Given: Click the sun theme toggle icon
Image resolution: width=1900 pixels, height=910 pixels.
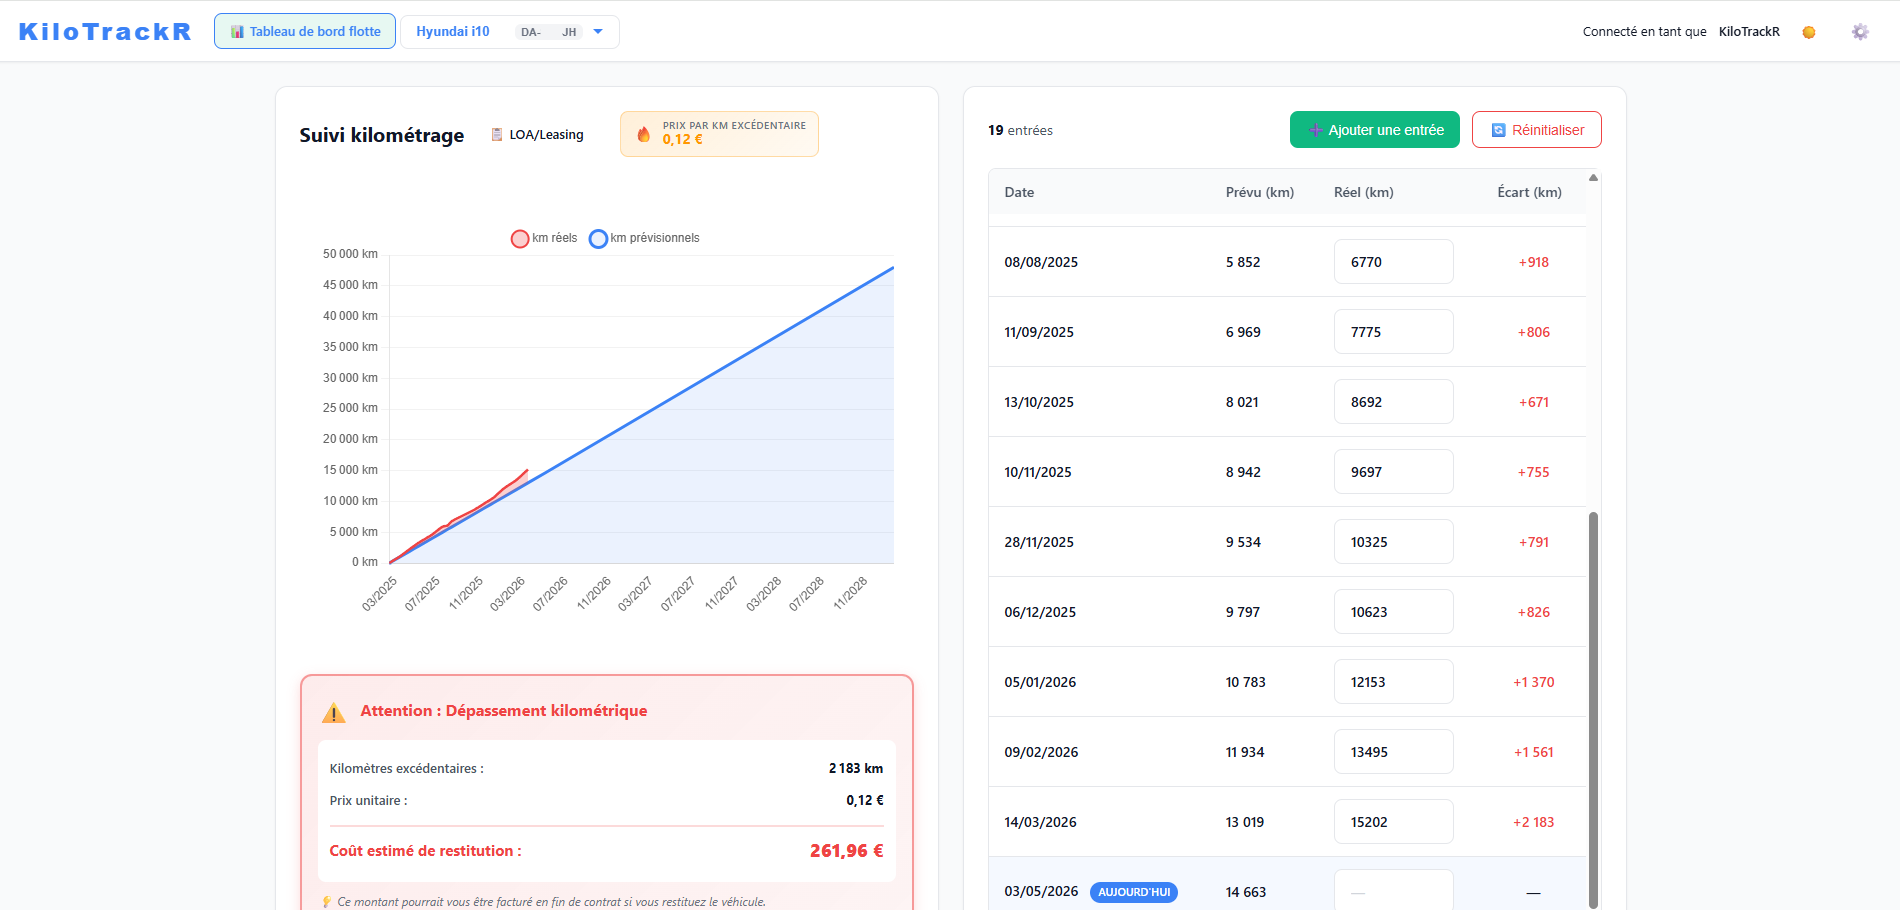Looking at the screenshot, I should tap(1809, 32).
